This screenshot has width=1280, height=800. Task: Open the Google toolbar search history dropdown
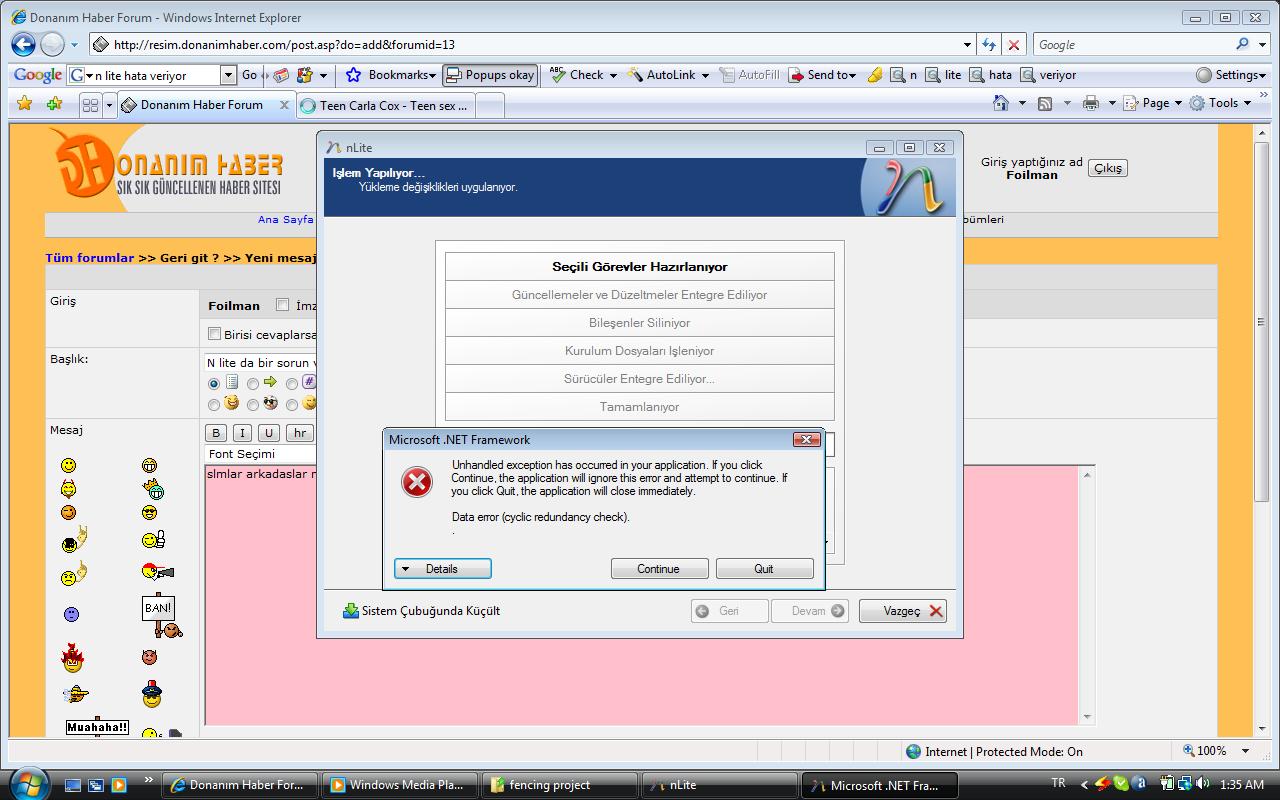pos(227,75)
